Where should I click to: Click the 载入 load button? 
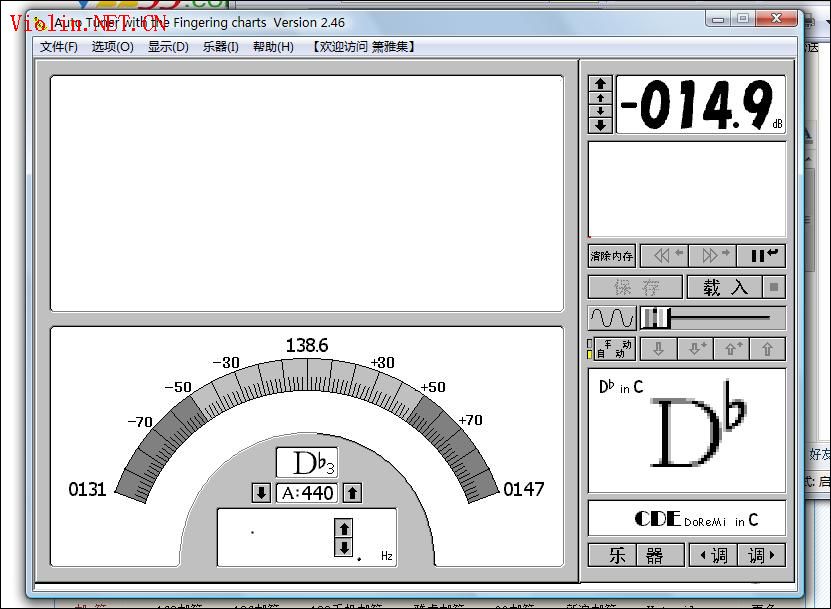[x=724, y=287]
